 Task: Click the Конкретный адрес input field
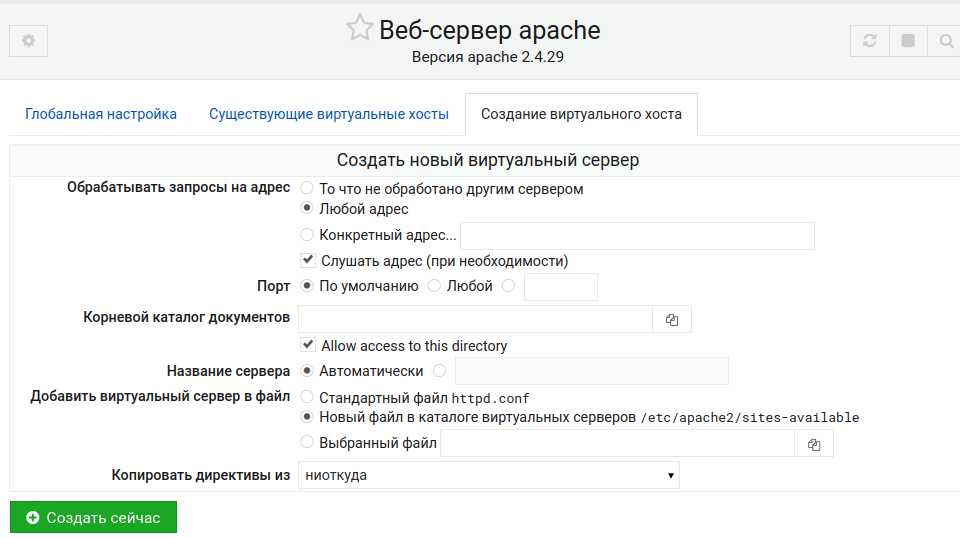[637, 236]
